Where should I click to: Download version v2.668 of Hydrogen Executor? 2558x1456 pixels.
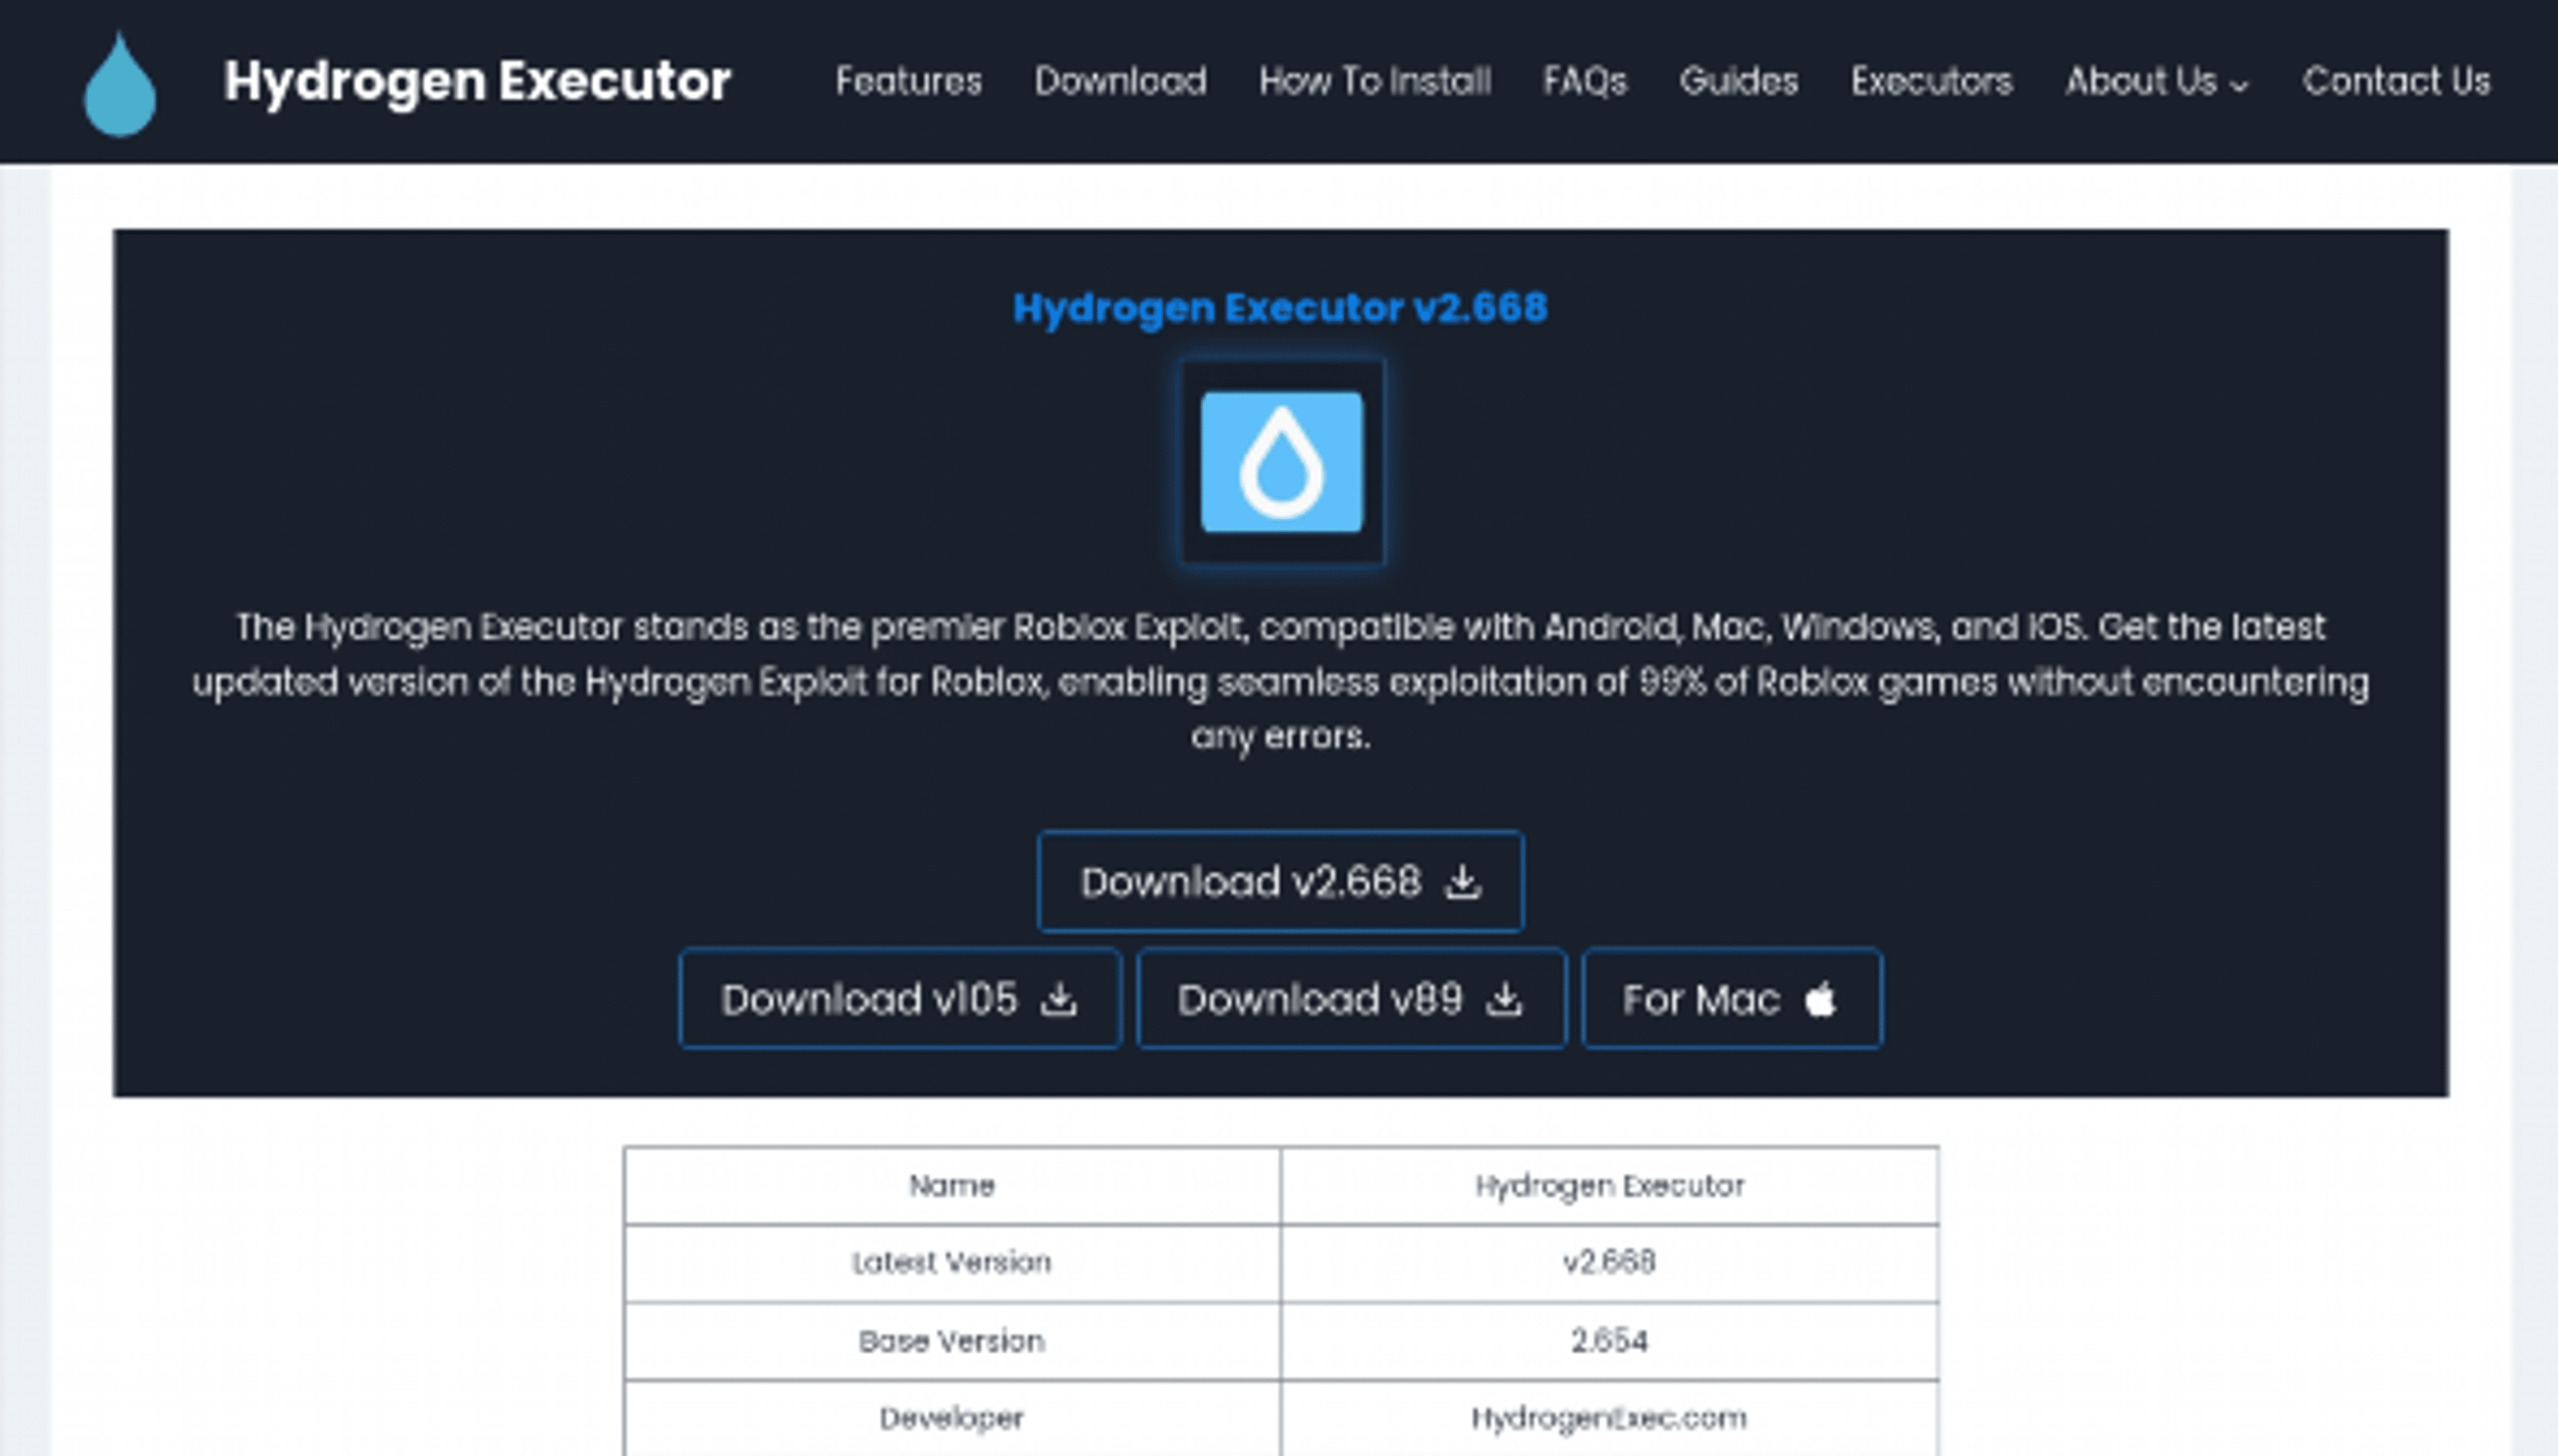tap(1281, 881)
